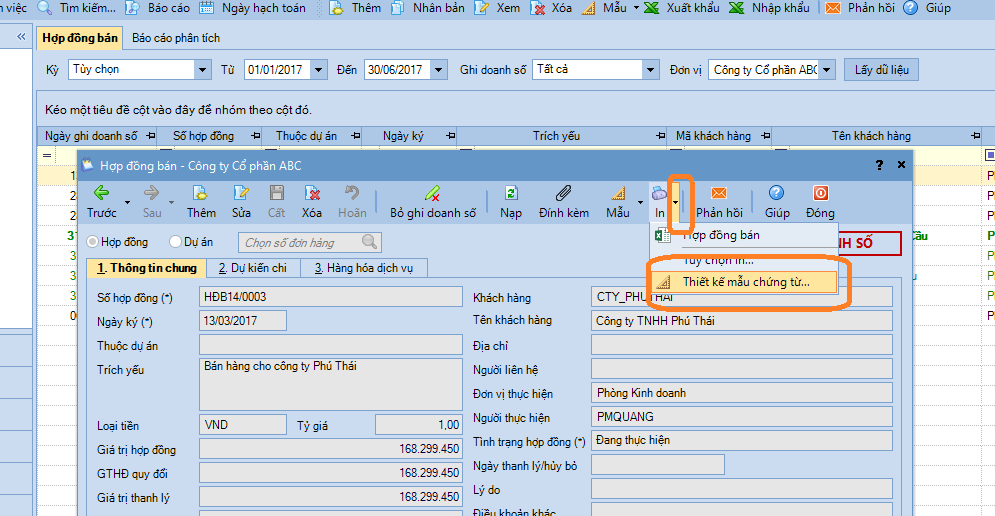Open the 1. Thông tin chung tab
The height and width of the screenshot is (516, 995).
pyautogui.click(x=147, y=268)
